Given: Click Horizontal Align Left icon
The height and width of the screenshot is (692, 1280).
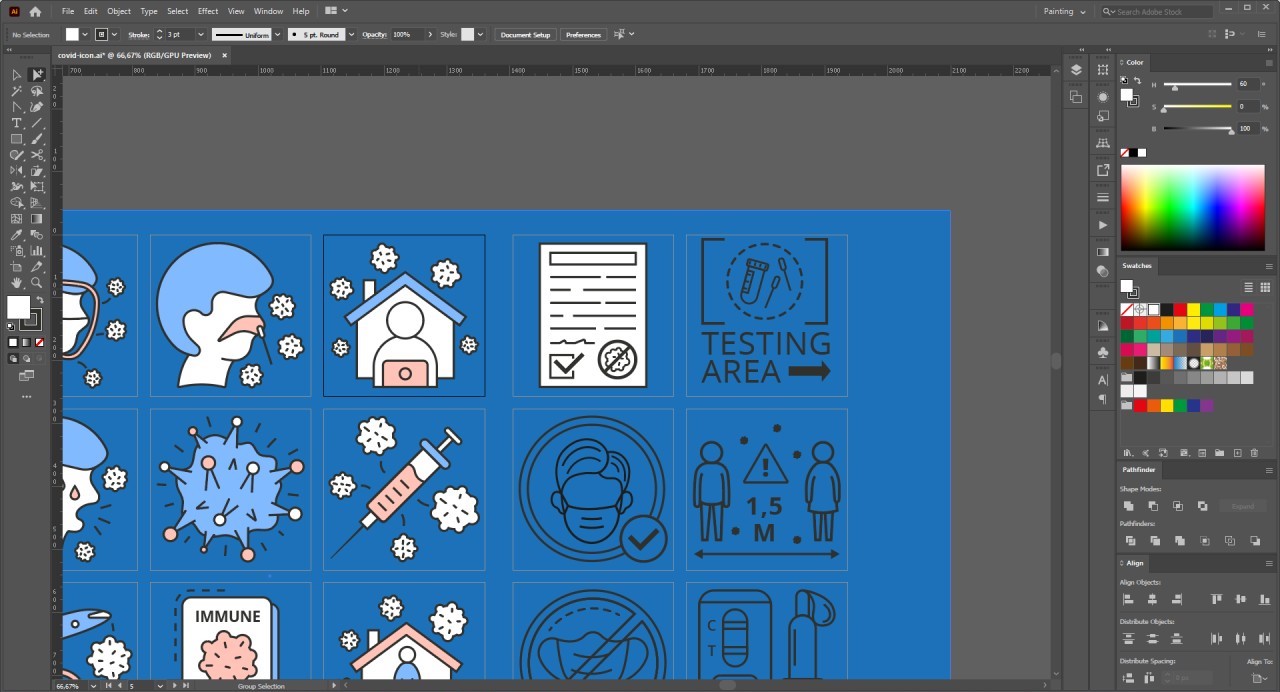Looking at the screenshot, I should (1128, 599).
